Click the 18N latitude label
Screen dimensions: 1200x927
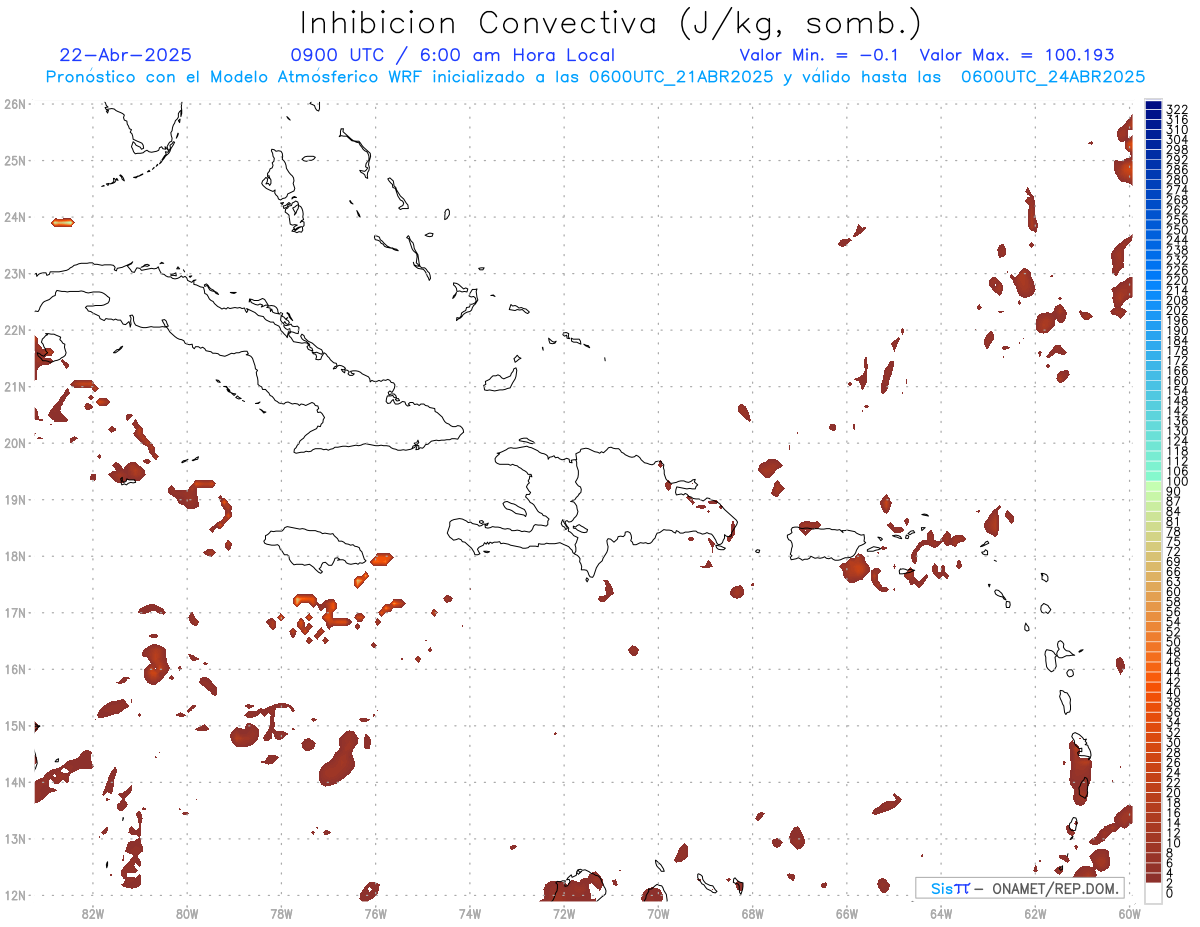point(14,555)
